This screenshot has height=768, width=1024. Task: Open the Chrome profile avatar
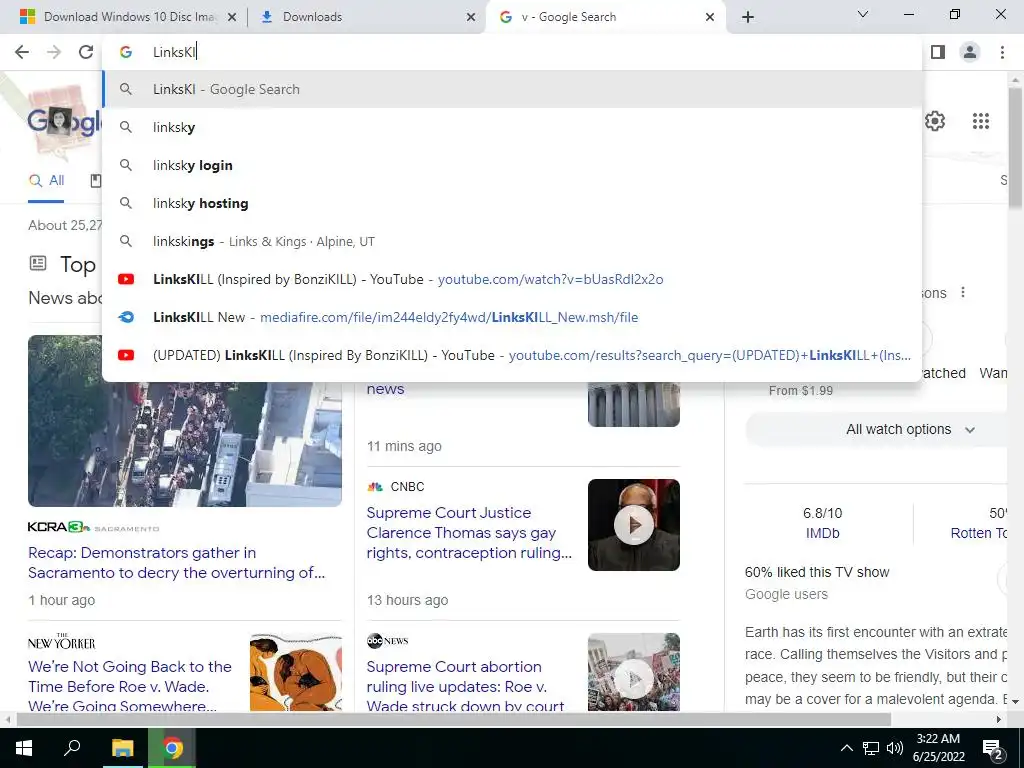click(x=970, y=52)
